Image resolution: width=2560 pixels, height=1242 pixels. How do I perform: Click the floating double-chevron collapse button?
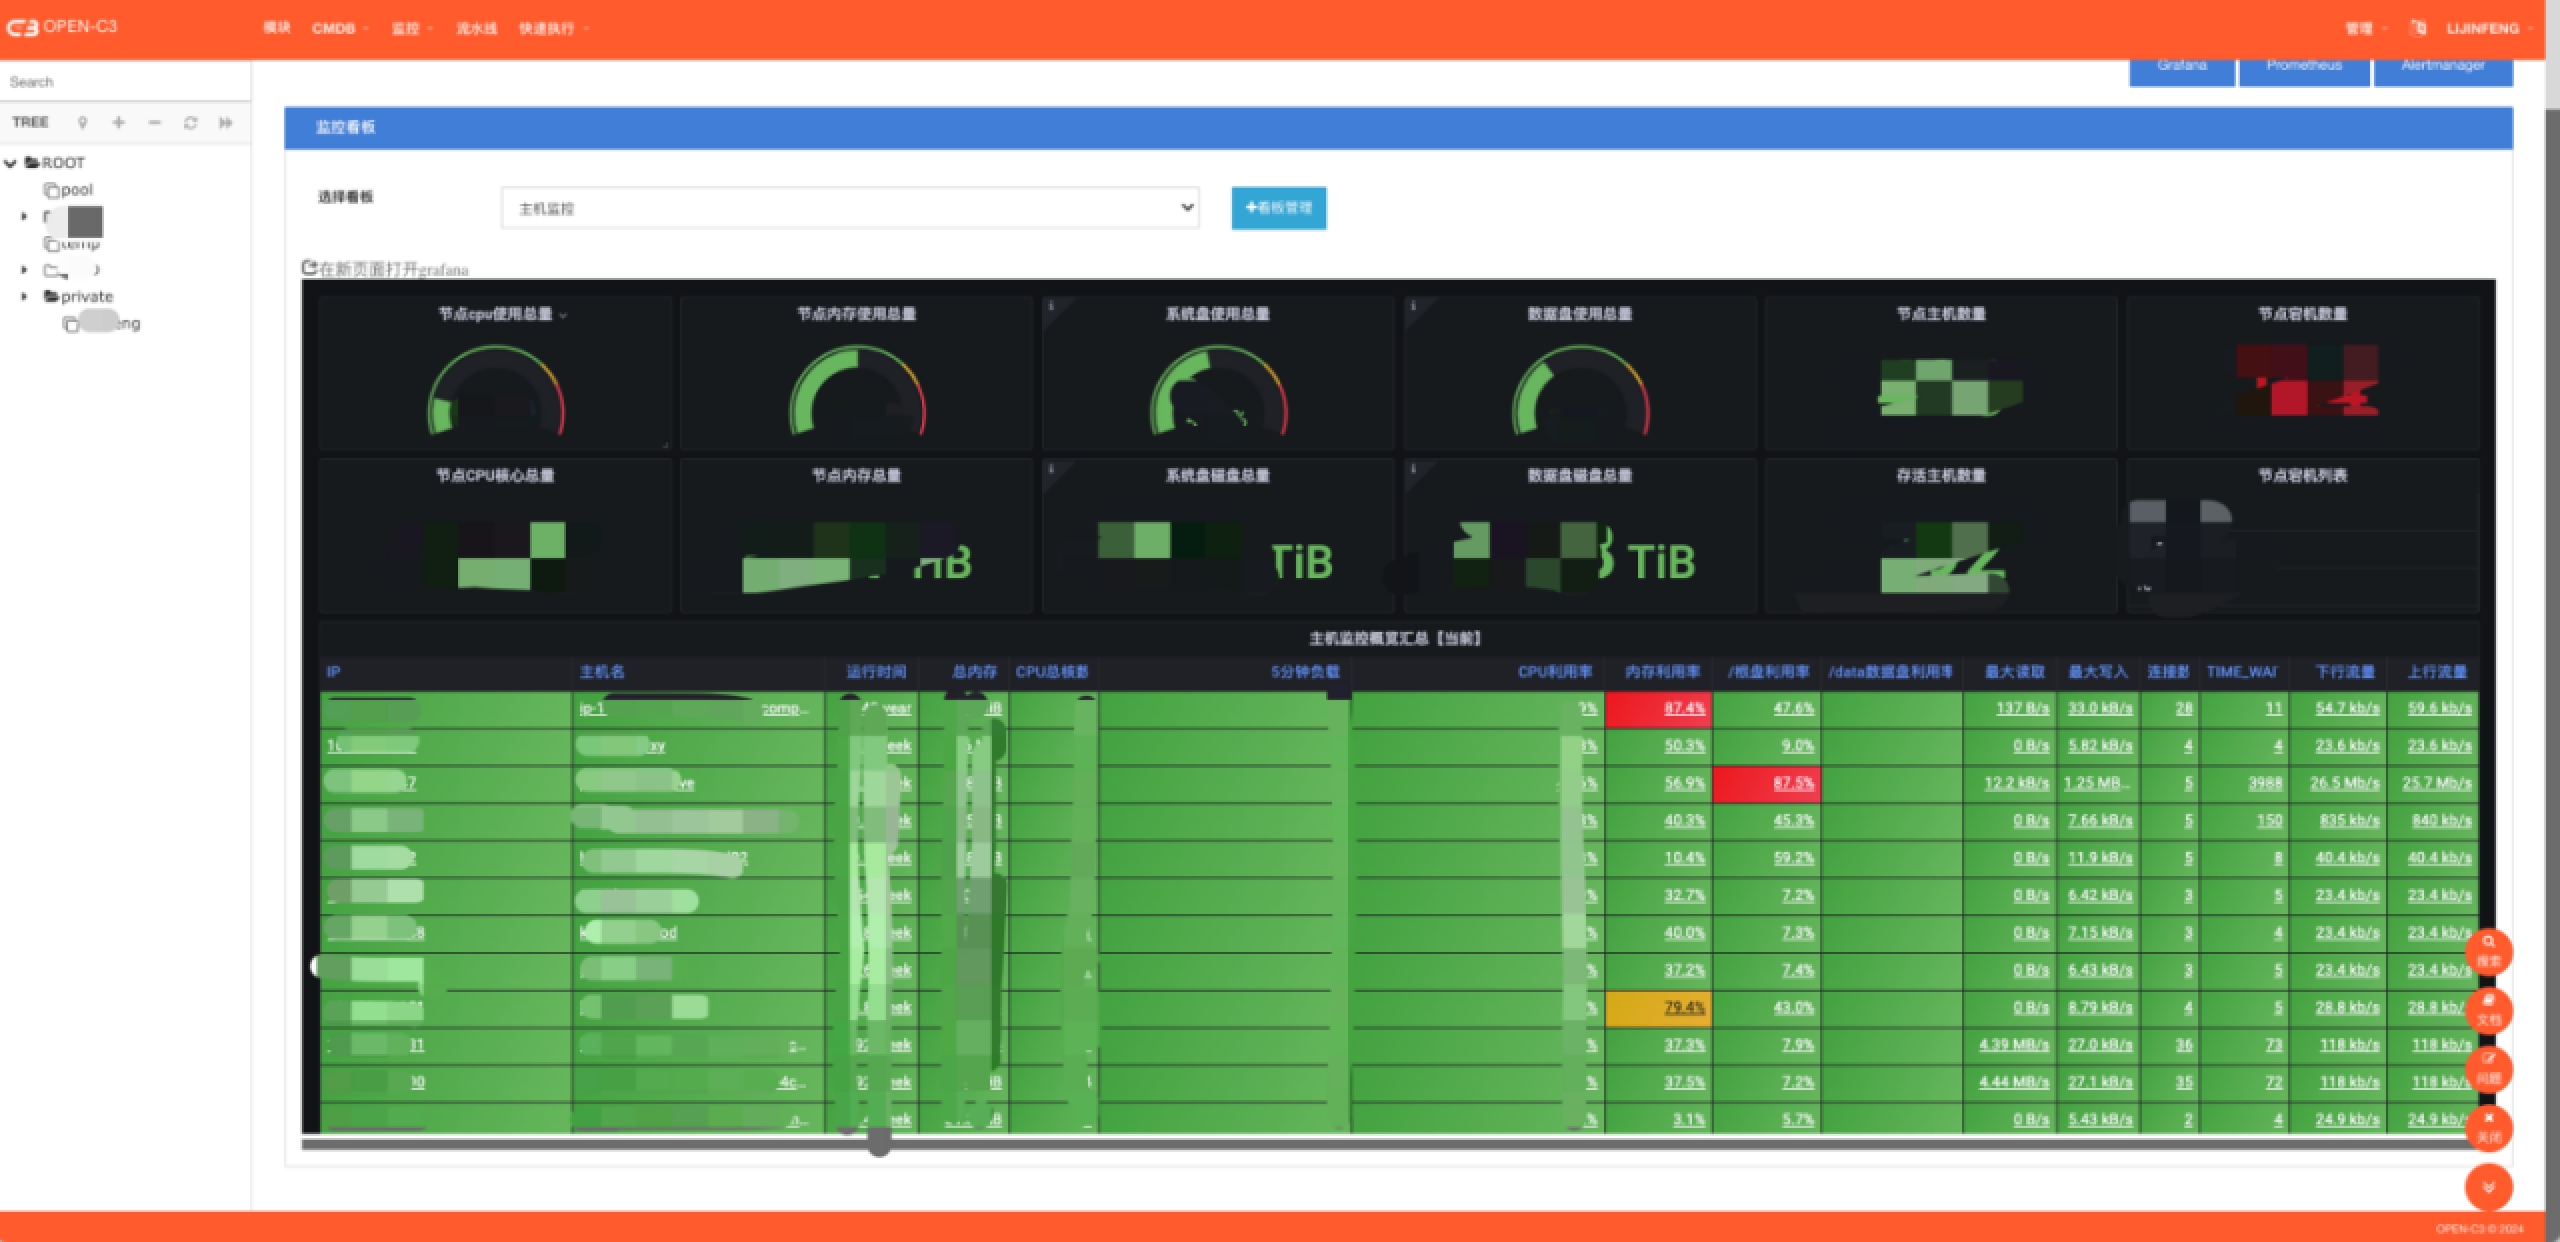click(x=2488, y=1187)
